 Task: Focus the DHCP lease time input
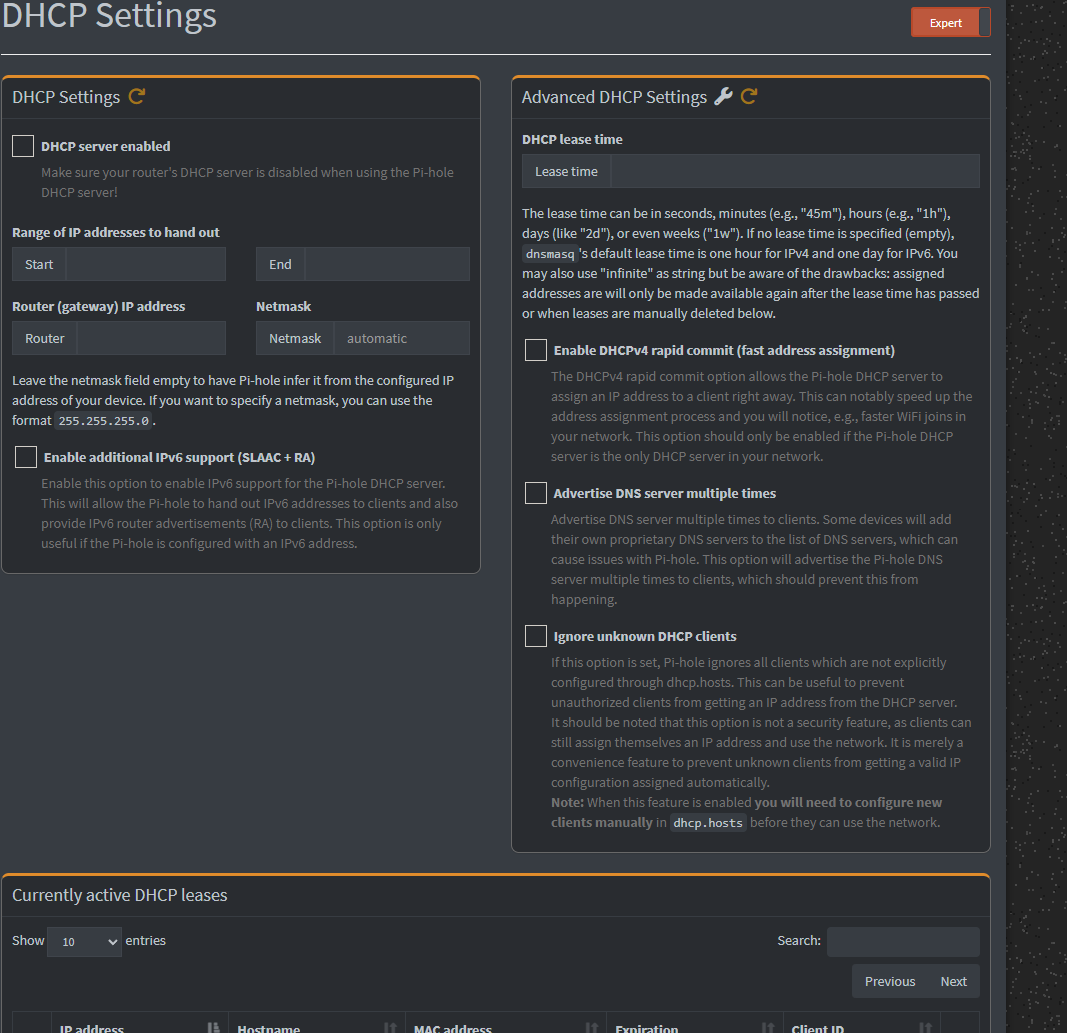pyautogui.click(x=794, y=171)
